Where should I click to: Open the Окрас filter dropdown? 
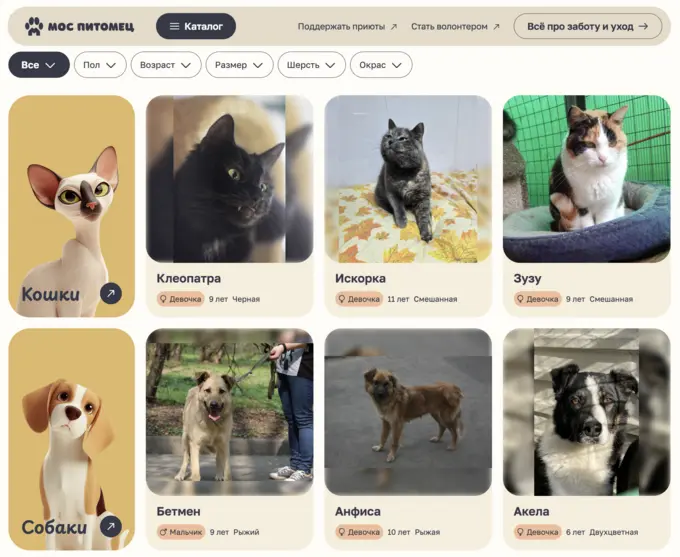[381, 65]
